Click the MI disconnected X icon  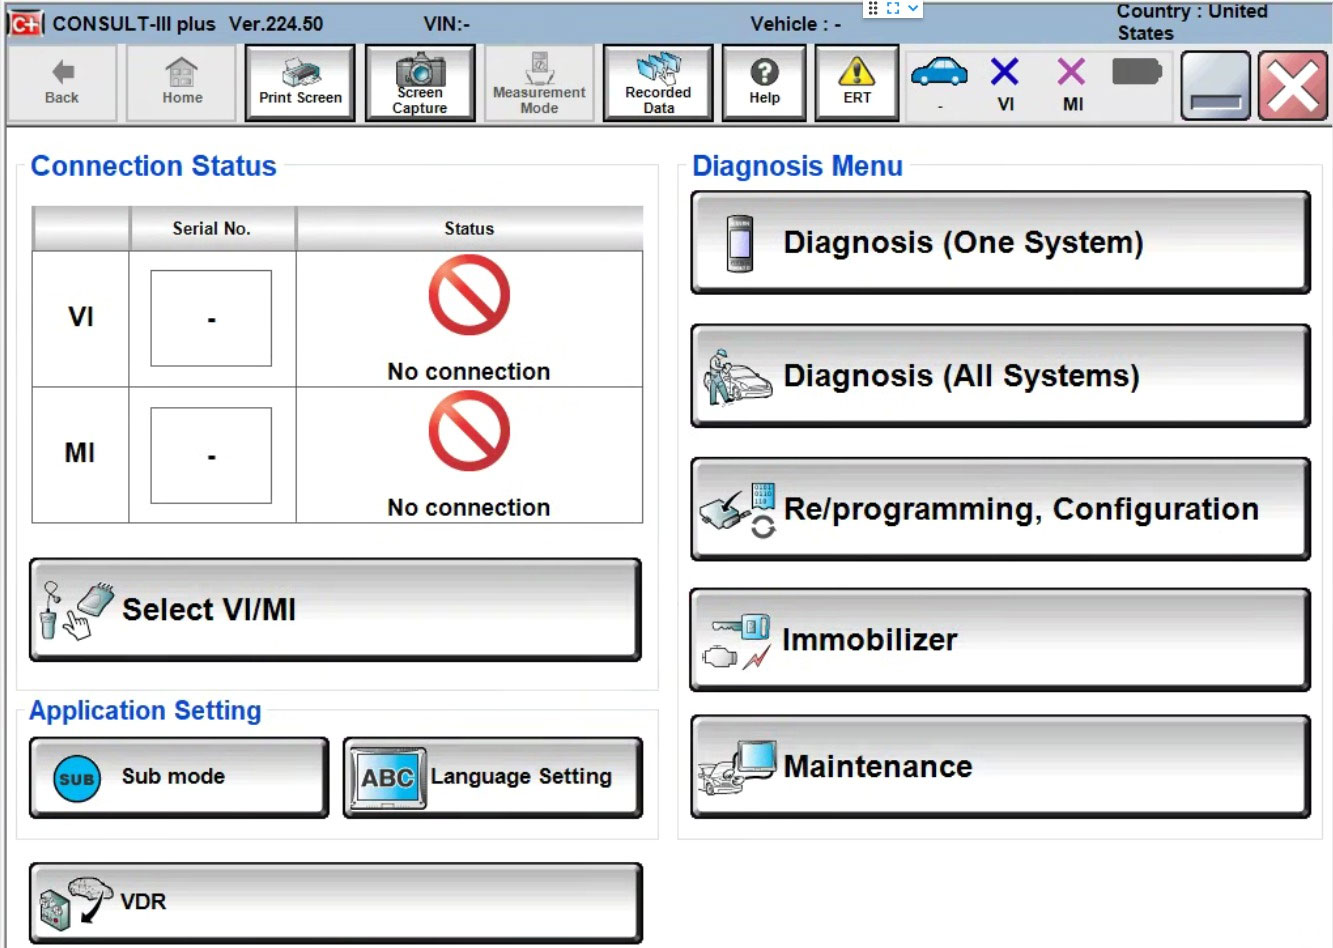coord(1070,72)
